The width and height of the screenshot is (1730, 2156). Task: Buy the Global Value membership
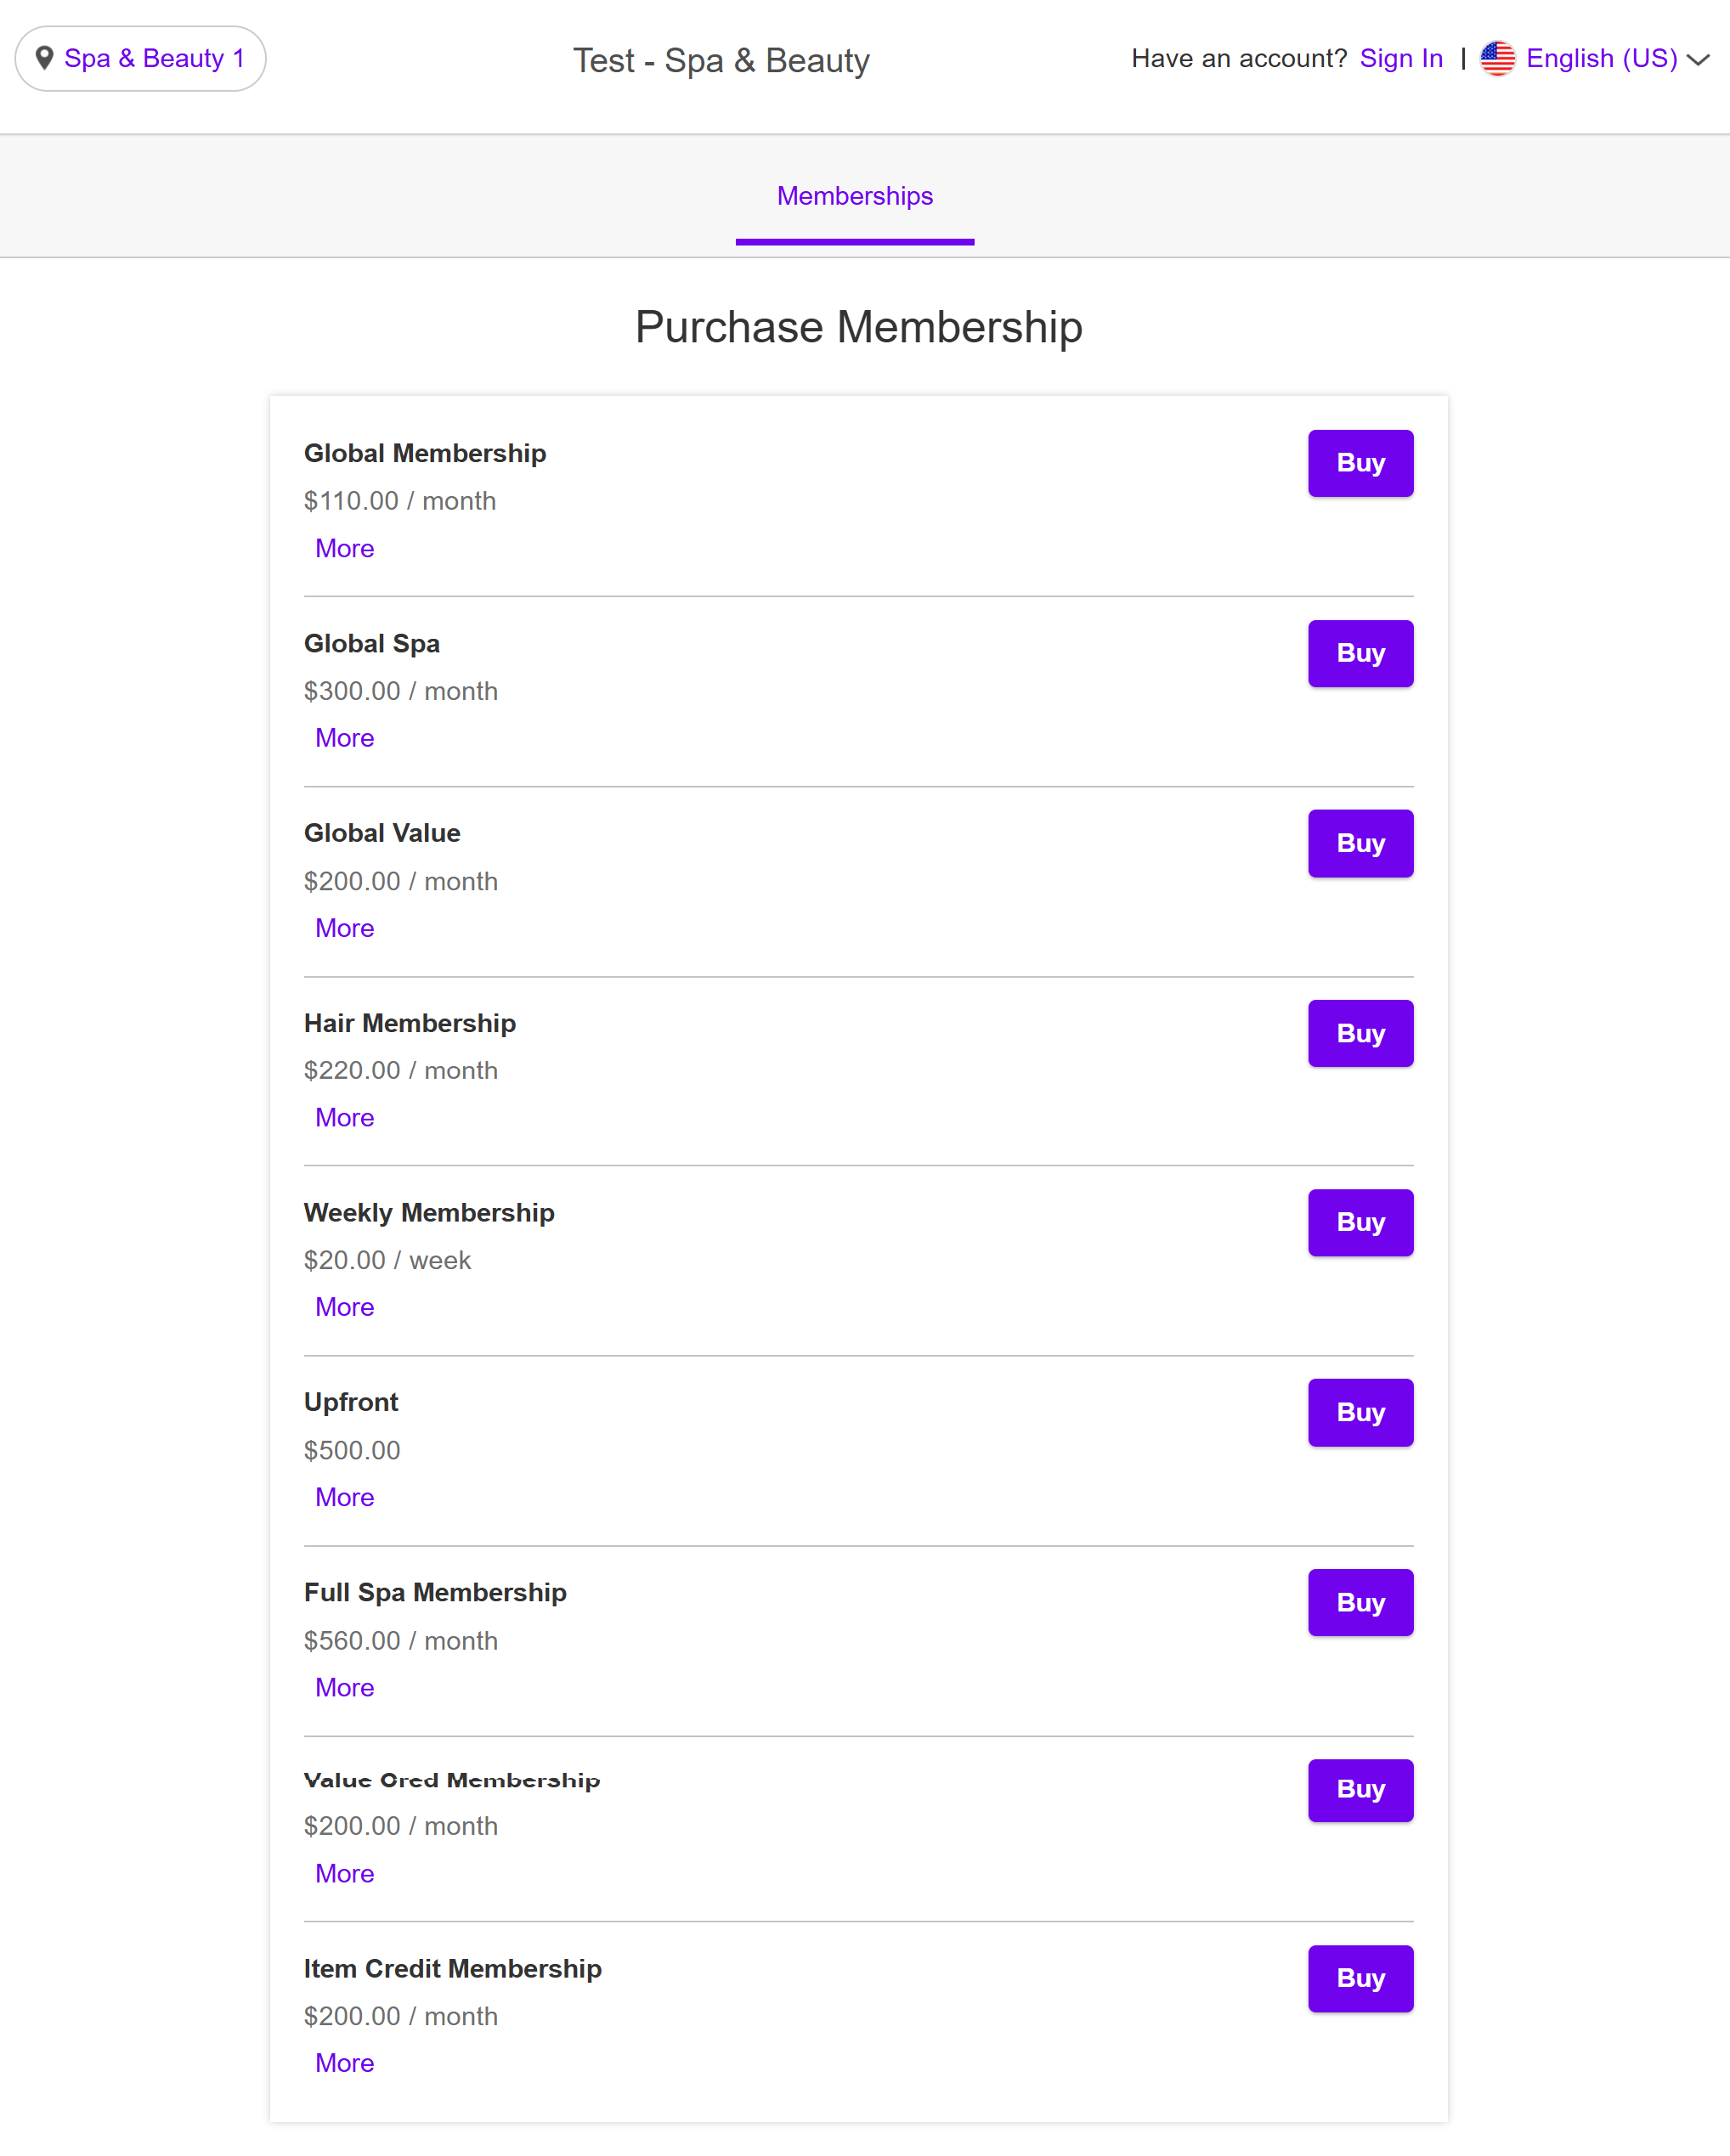point(1360,843)
